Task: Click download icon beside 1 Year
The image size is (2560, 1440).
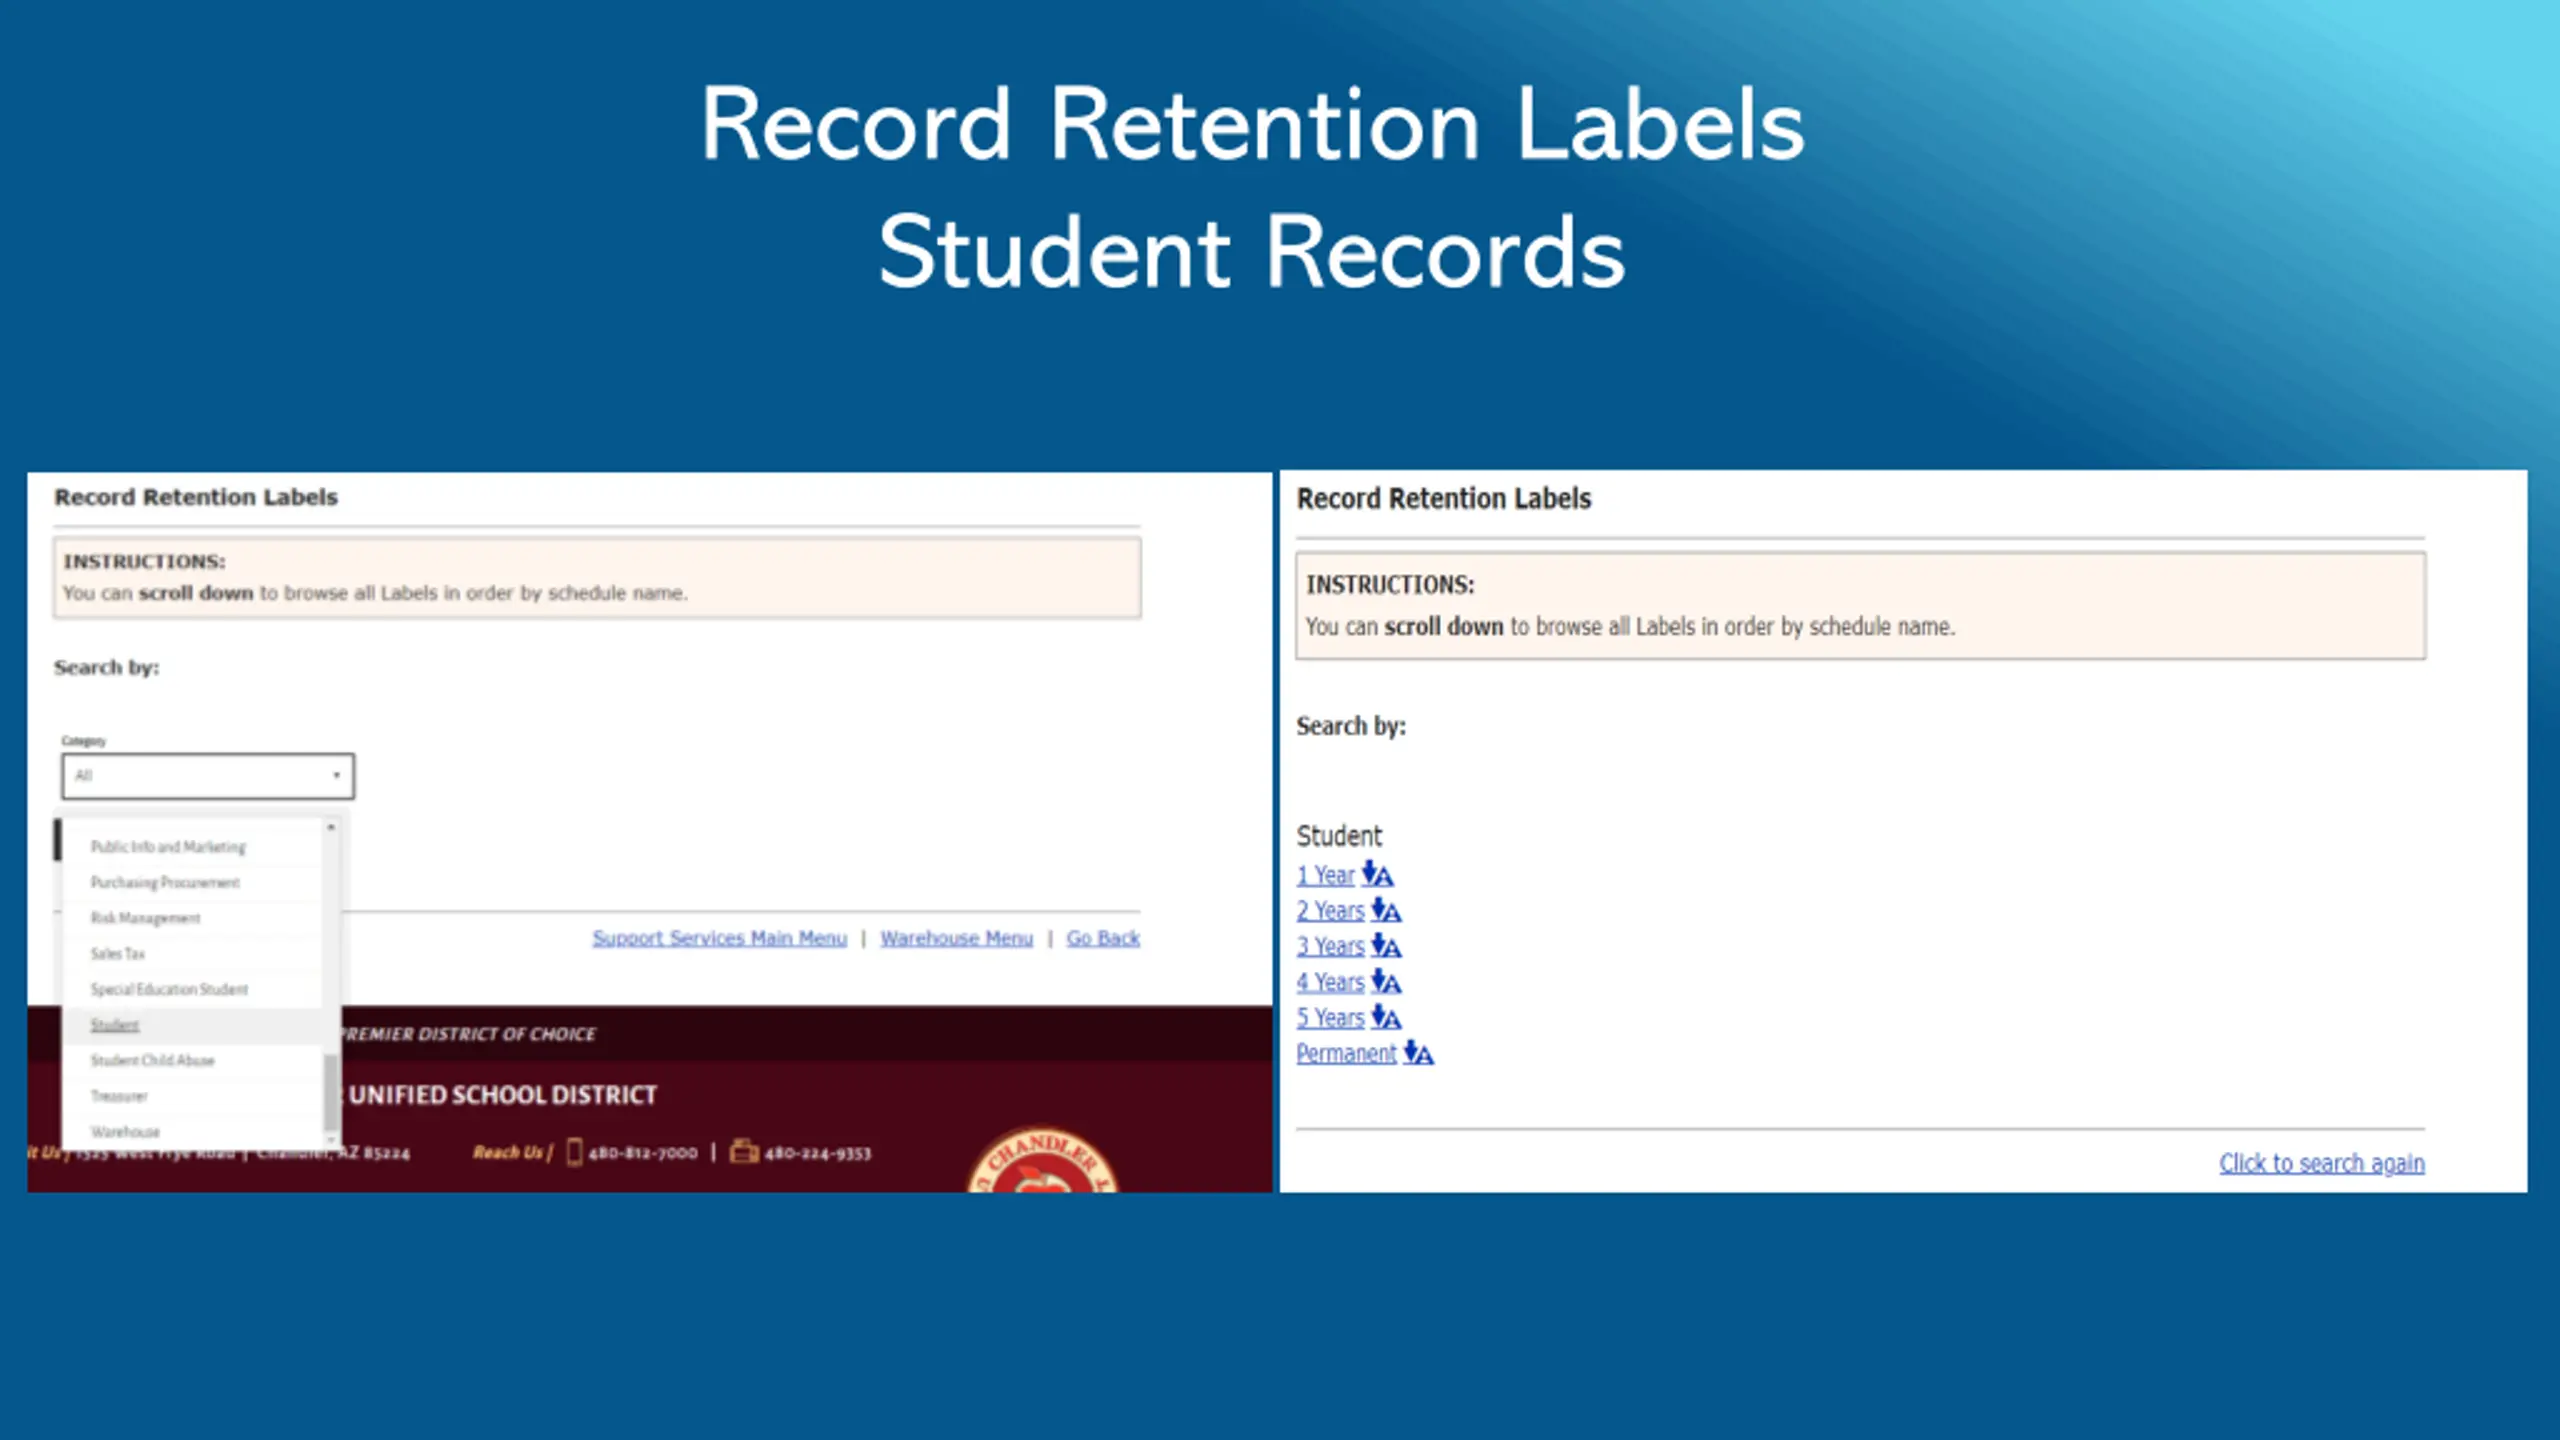Action: pos(1377,875)
